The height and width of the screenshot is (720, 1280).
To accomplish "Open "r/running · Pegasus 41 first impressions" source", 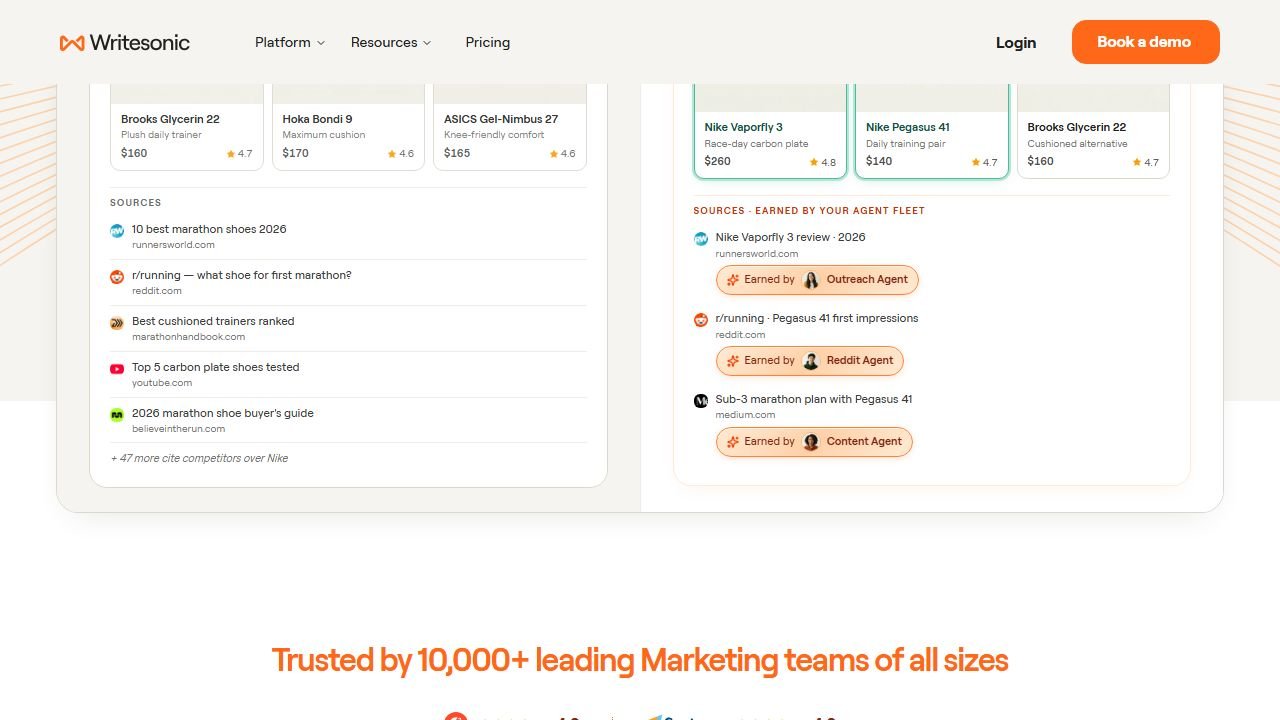I will point(817,318).
